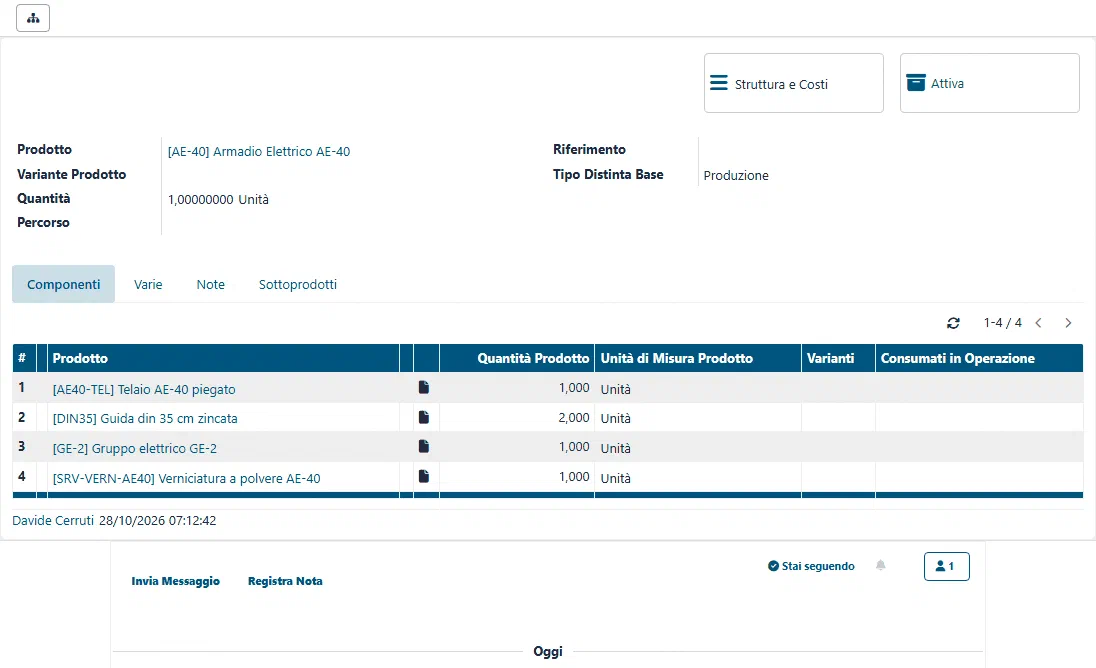
Task: Open the Note tab
Action: [210, 284]
